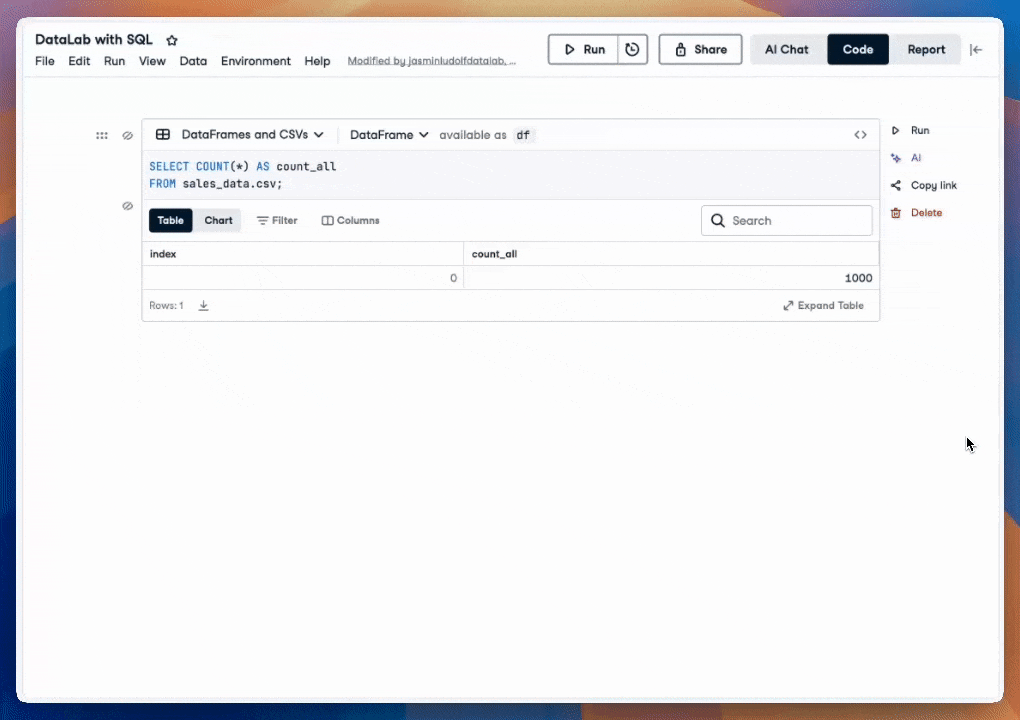Select the index cell showing 0
Image resolution: width=1020 pixels, height=720 pixels.
click(303, 278)
